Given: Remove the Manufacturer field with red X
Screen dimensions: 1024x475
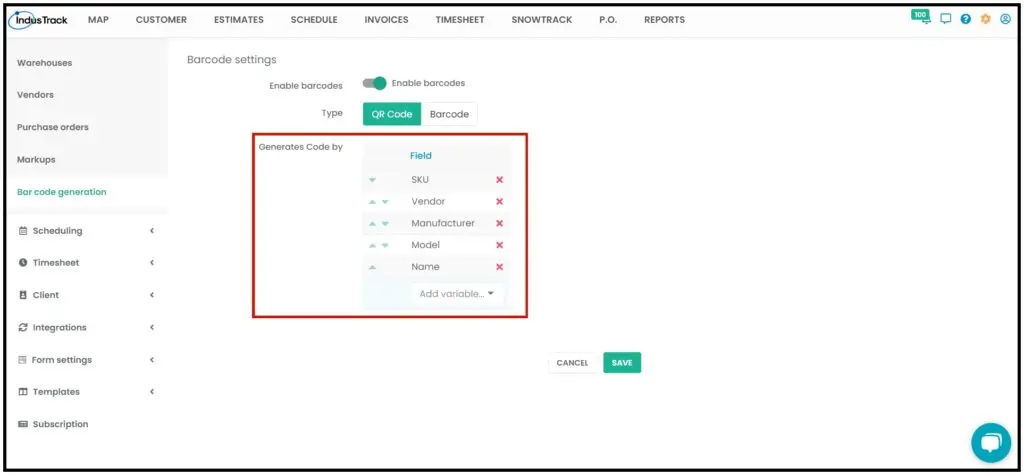Looking at the screenshot, I should [x=500, y=223].
